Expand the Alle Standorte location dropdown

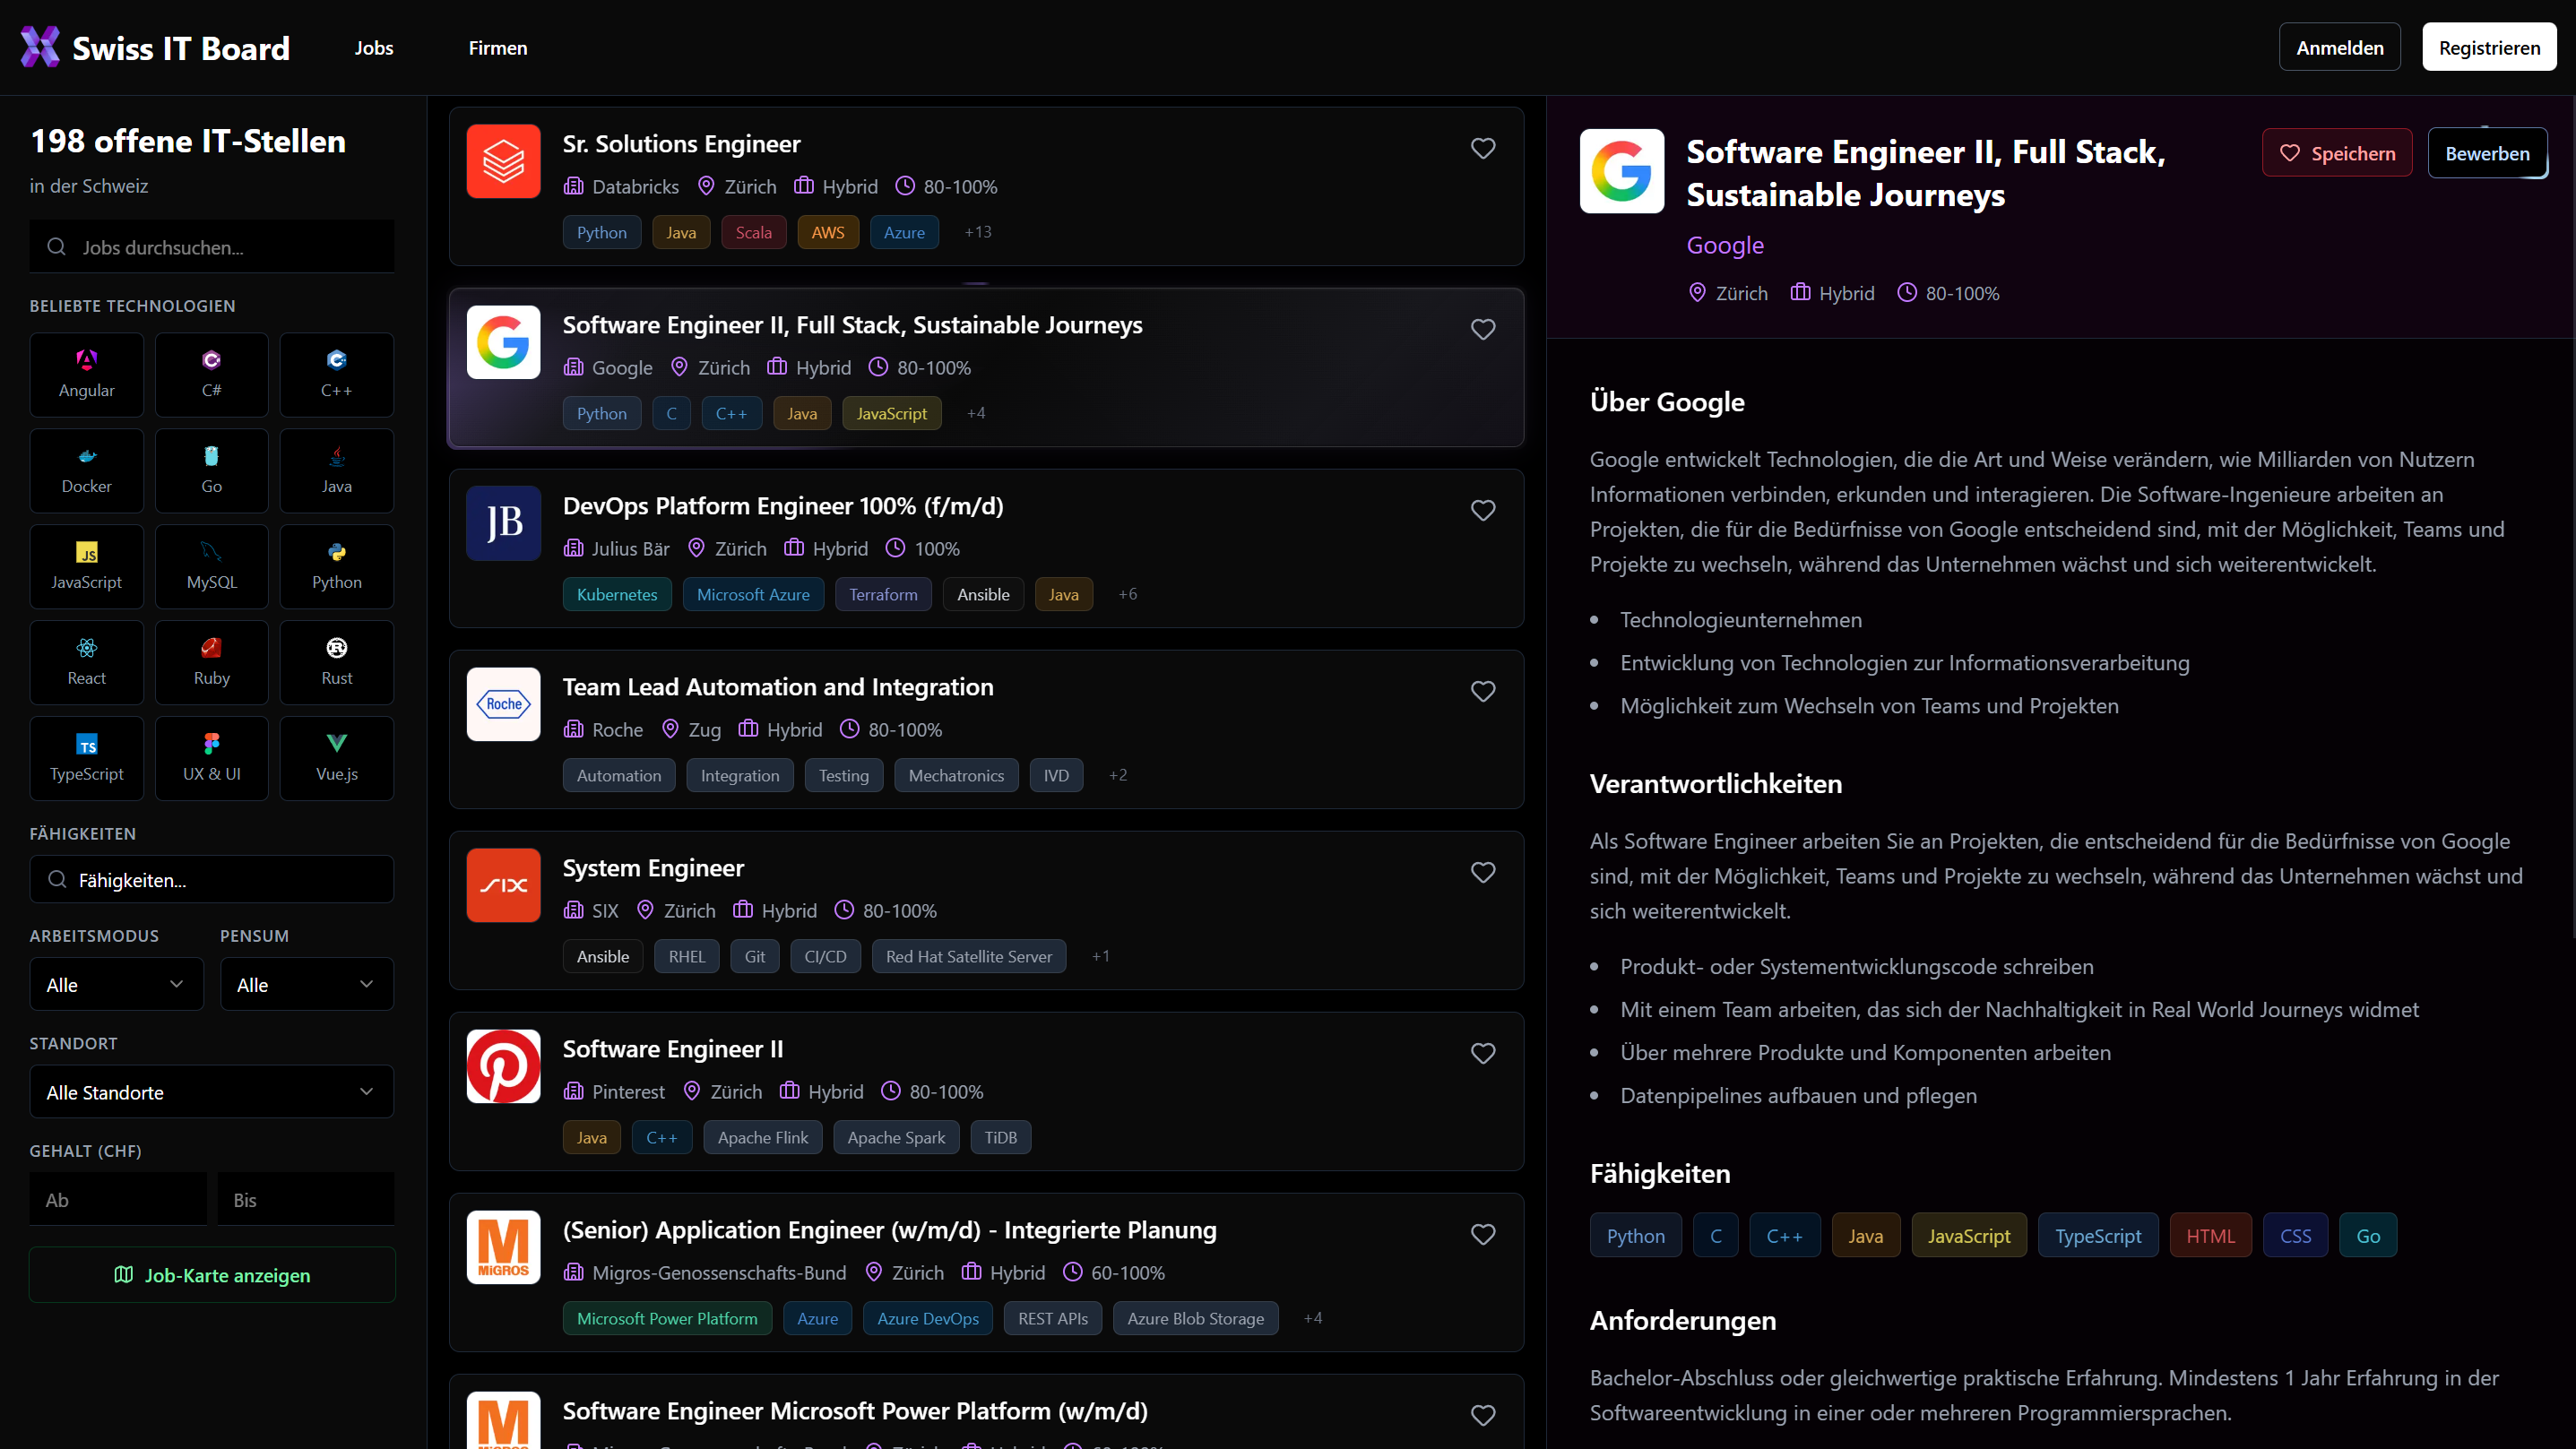212,1092
